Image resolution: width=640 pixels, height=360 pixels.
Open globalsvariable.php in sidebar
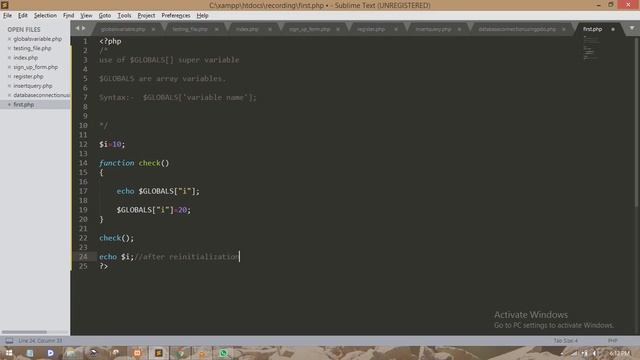[x=38, y=39]
